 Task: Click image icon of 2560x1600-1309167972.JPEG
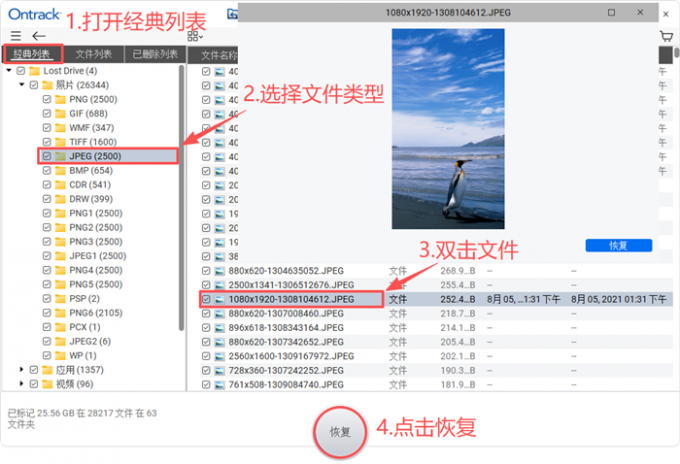[220, 356]
